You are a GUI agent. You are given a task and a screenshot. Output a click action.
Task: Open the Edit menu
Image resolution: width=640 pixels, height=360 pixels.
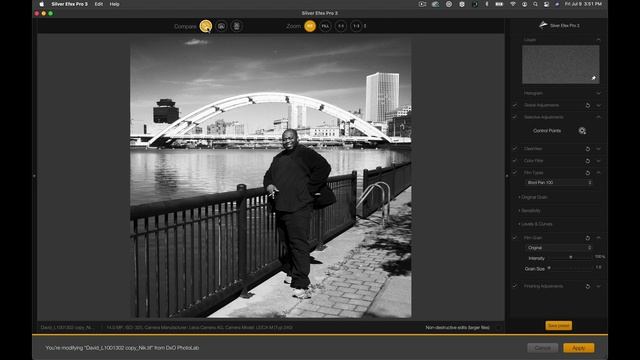98,4
